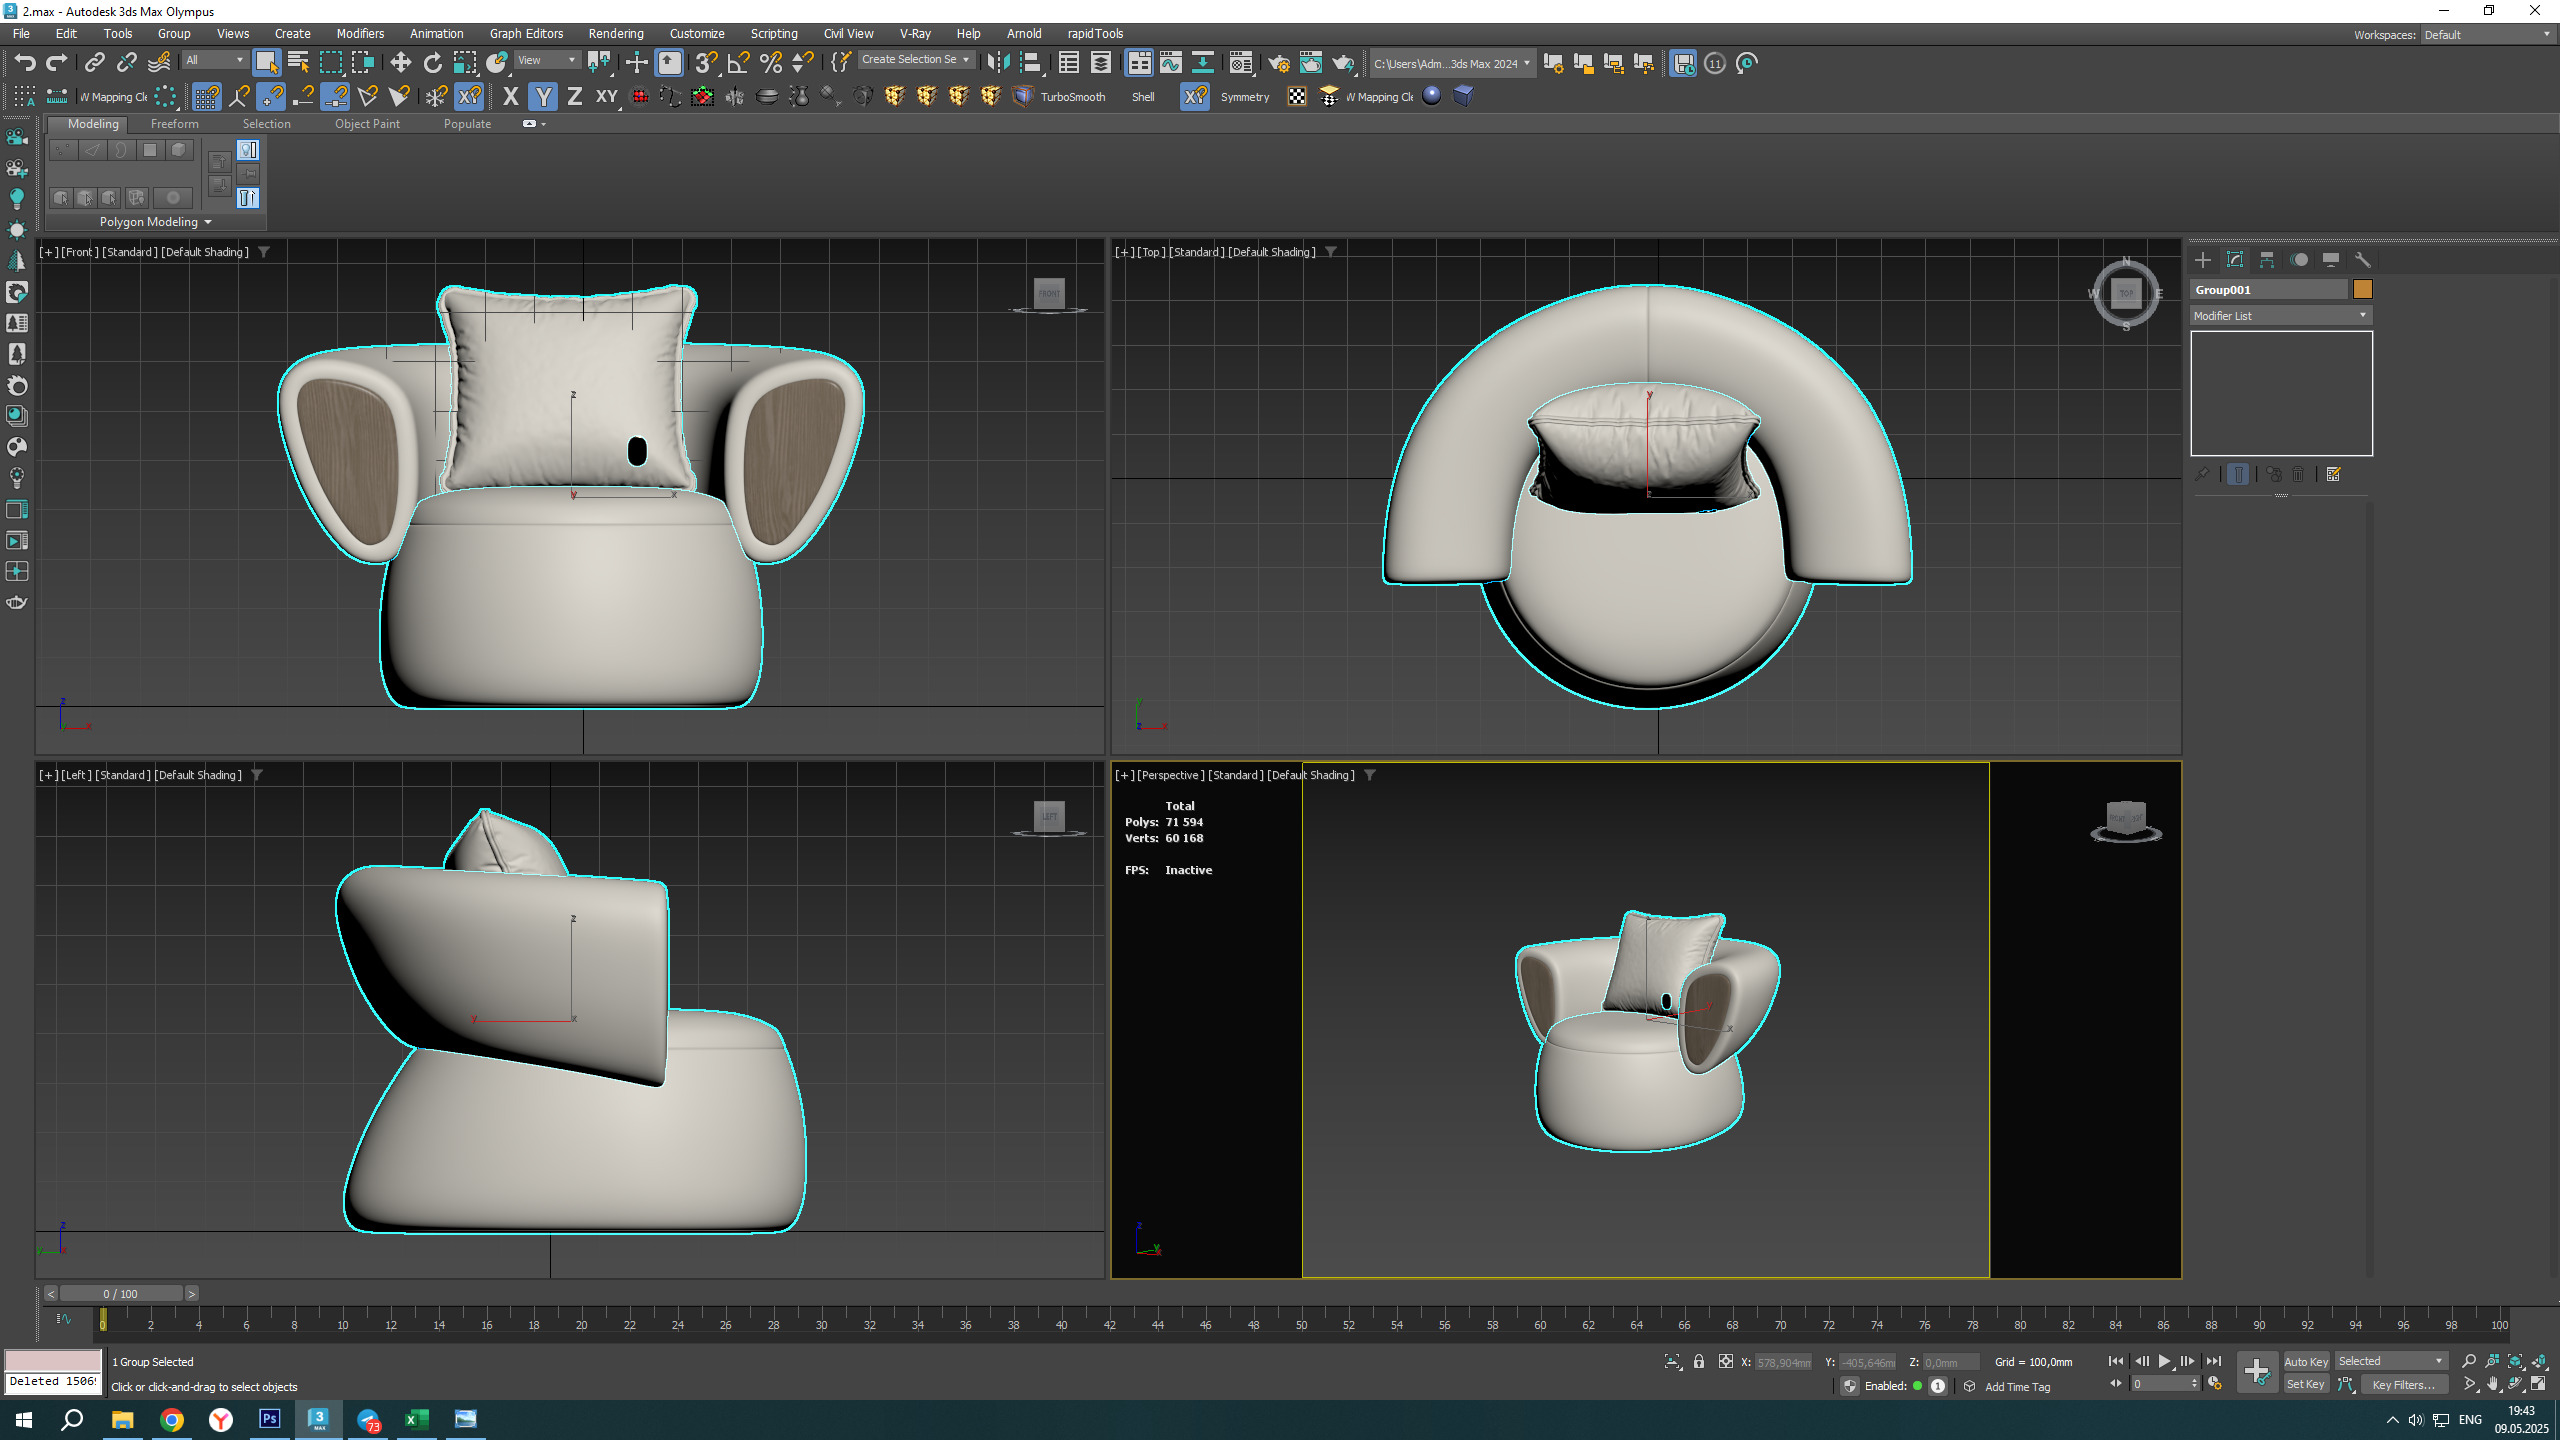Open the Front viewport filter funnel
Image resolution: width=2560 pixels, height=1440 pixels.
(x=264, y=252)
